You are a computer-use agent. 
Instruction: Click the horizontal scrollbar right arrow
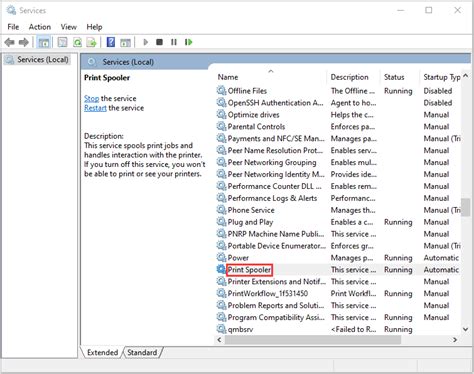click(455, 340)
